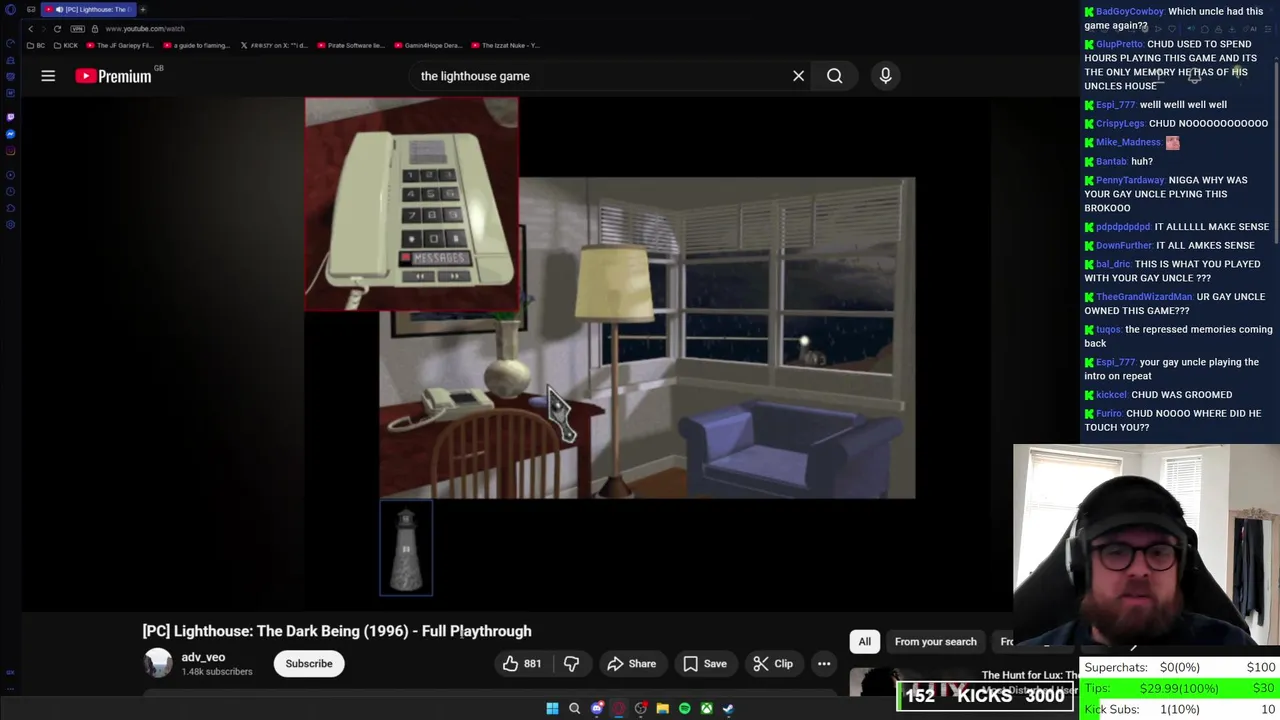Click the address bar showing www.youtube.com/watch
Viewport: 1280px width, 720px height.
click(x=145, y=28)
